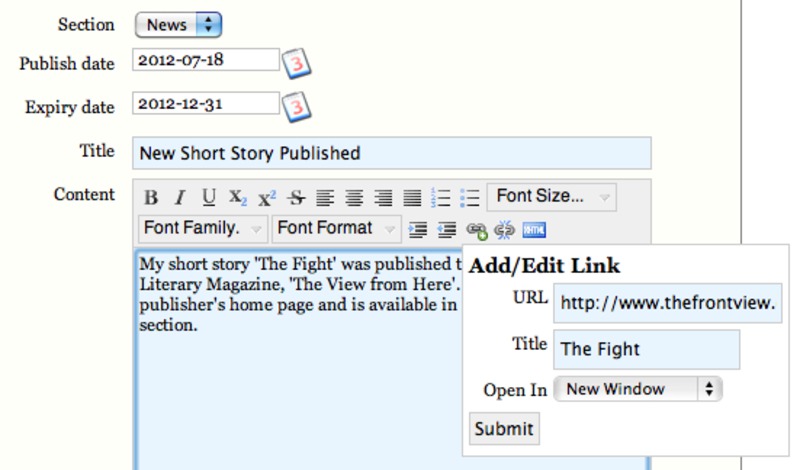Toggle strikethrough formatting
The image size is (800, 470).
[295, 197]
